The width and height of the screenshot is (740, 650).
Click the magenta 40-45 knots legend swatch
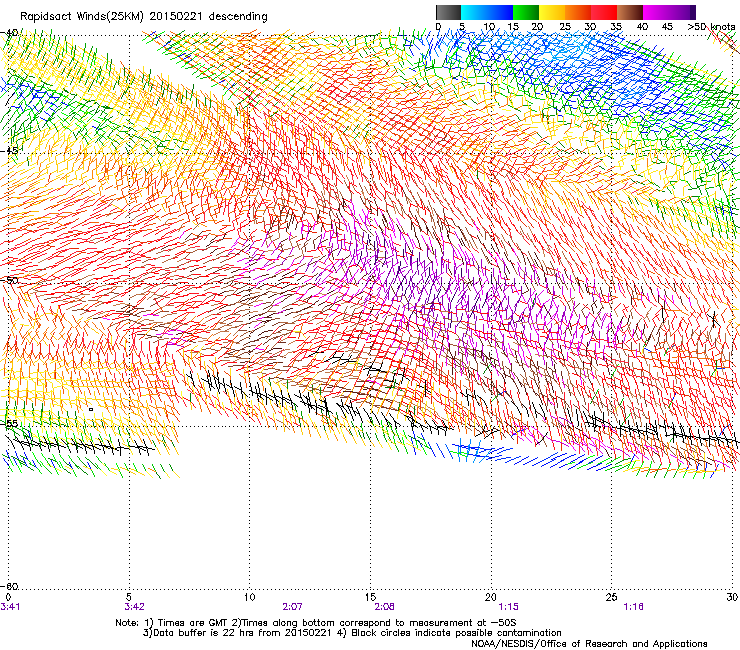pyautogui.click(x=656, y=12)
